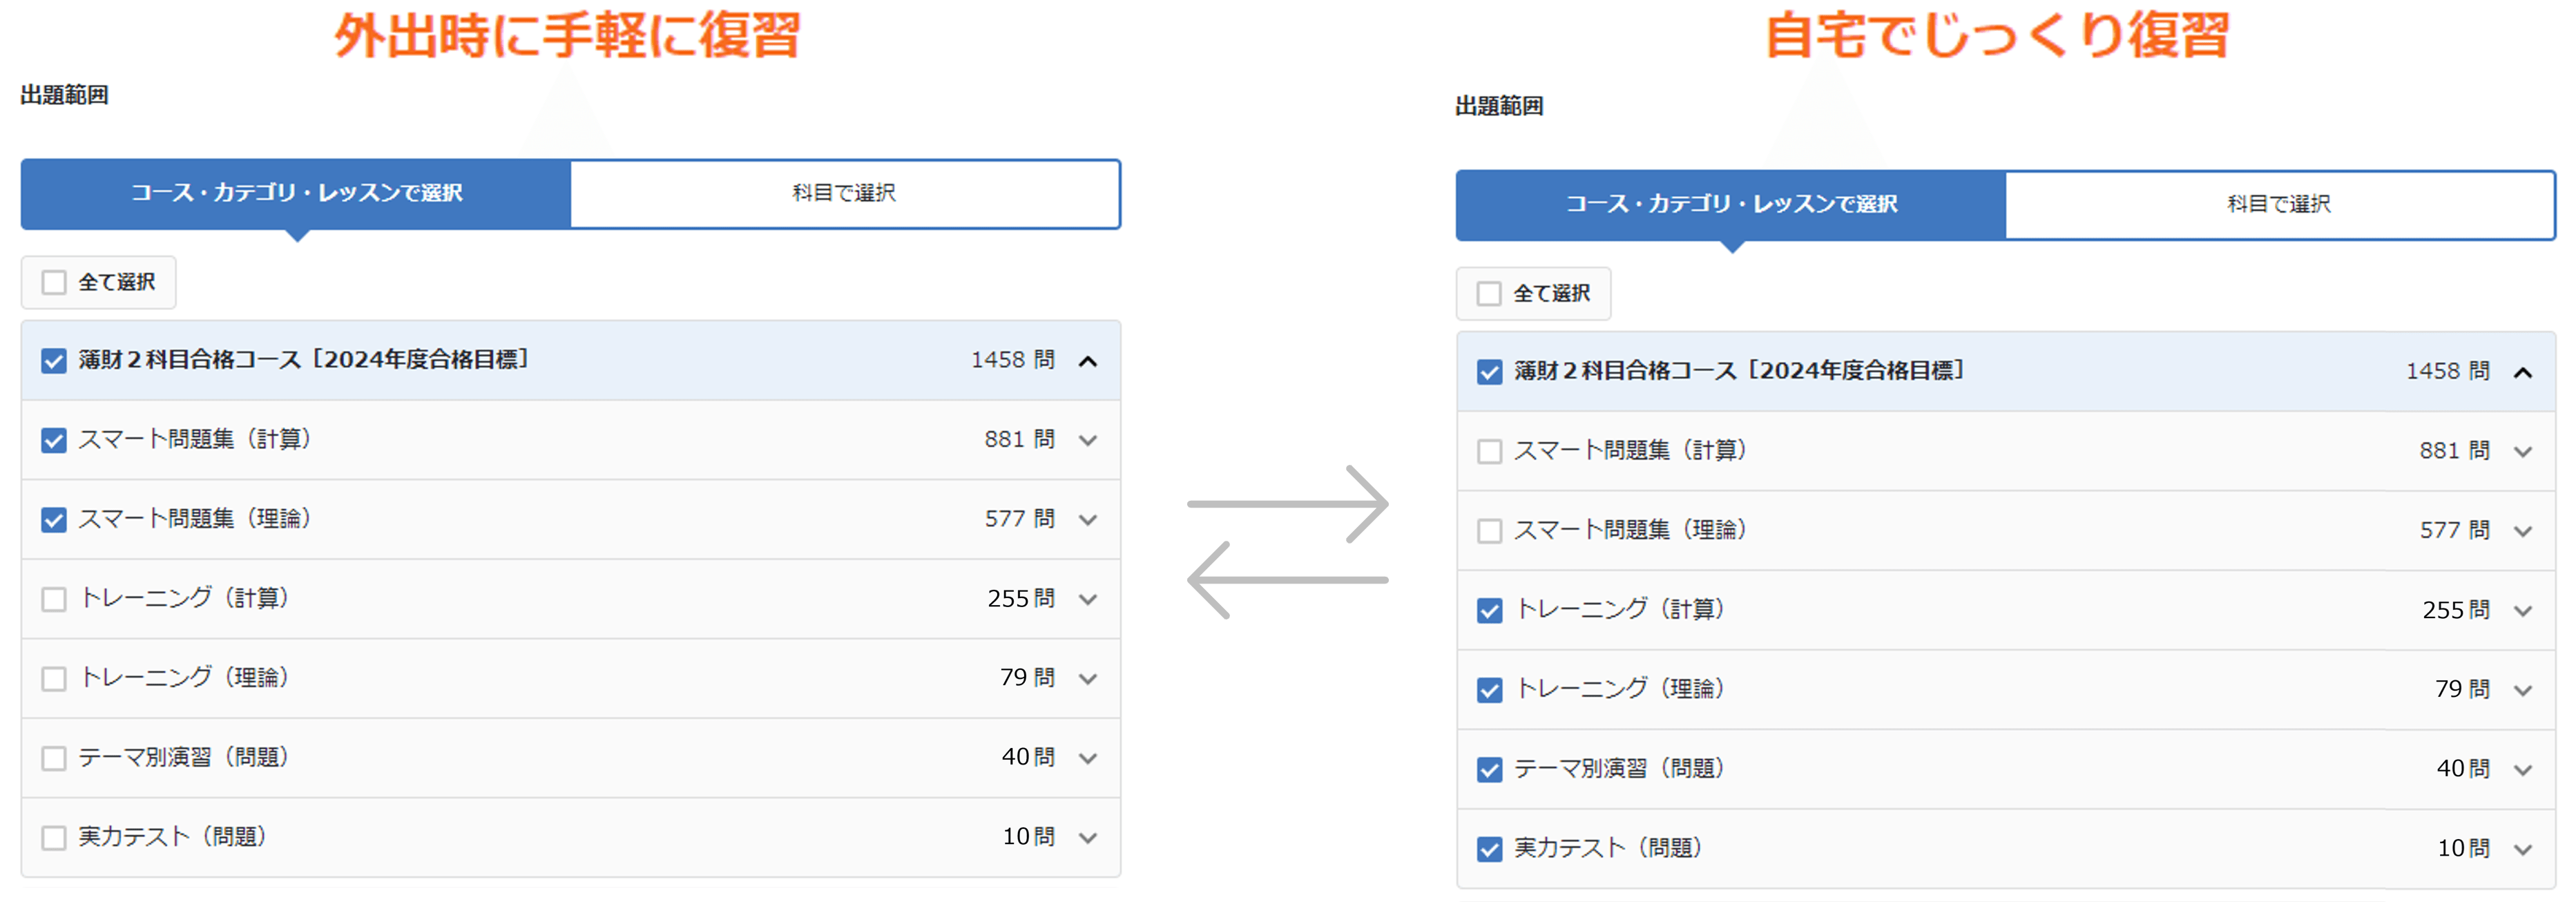Expand テーマ別演習（問題） on the right
Screen dimensions: 2576x902
tap(2523, 769)
